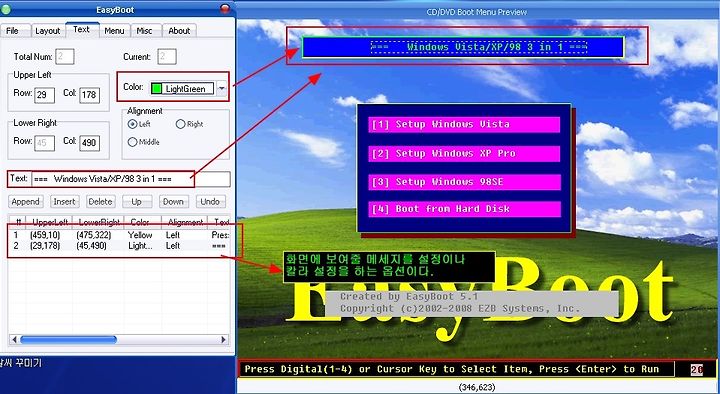Select Left alignment radio button
This screenshot has width=720, height=394.
(x=133, y=124)
